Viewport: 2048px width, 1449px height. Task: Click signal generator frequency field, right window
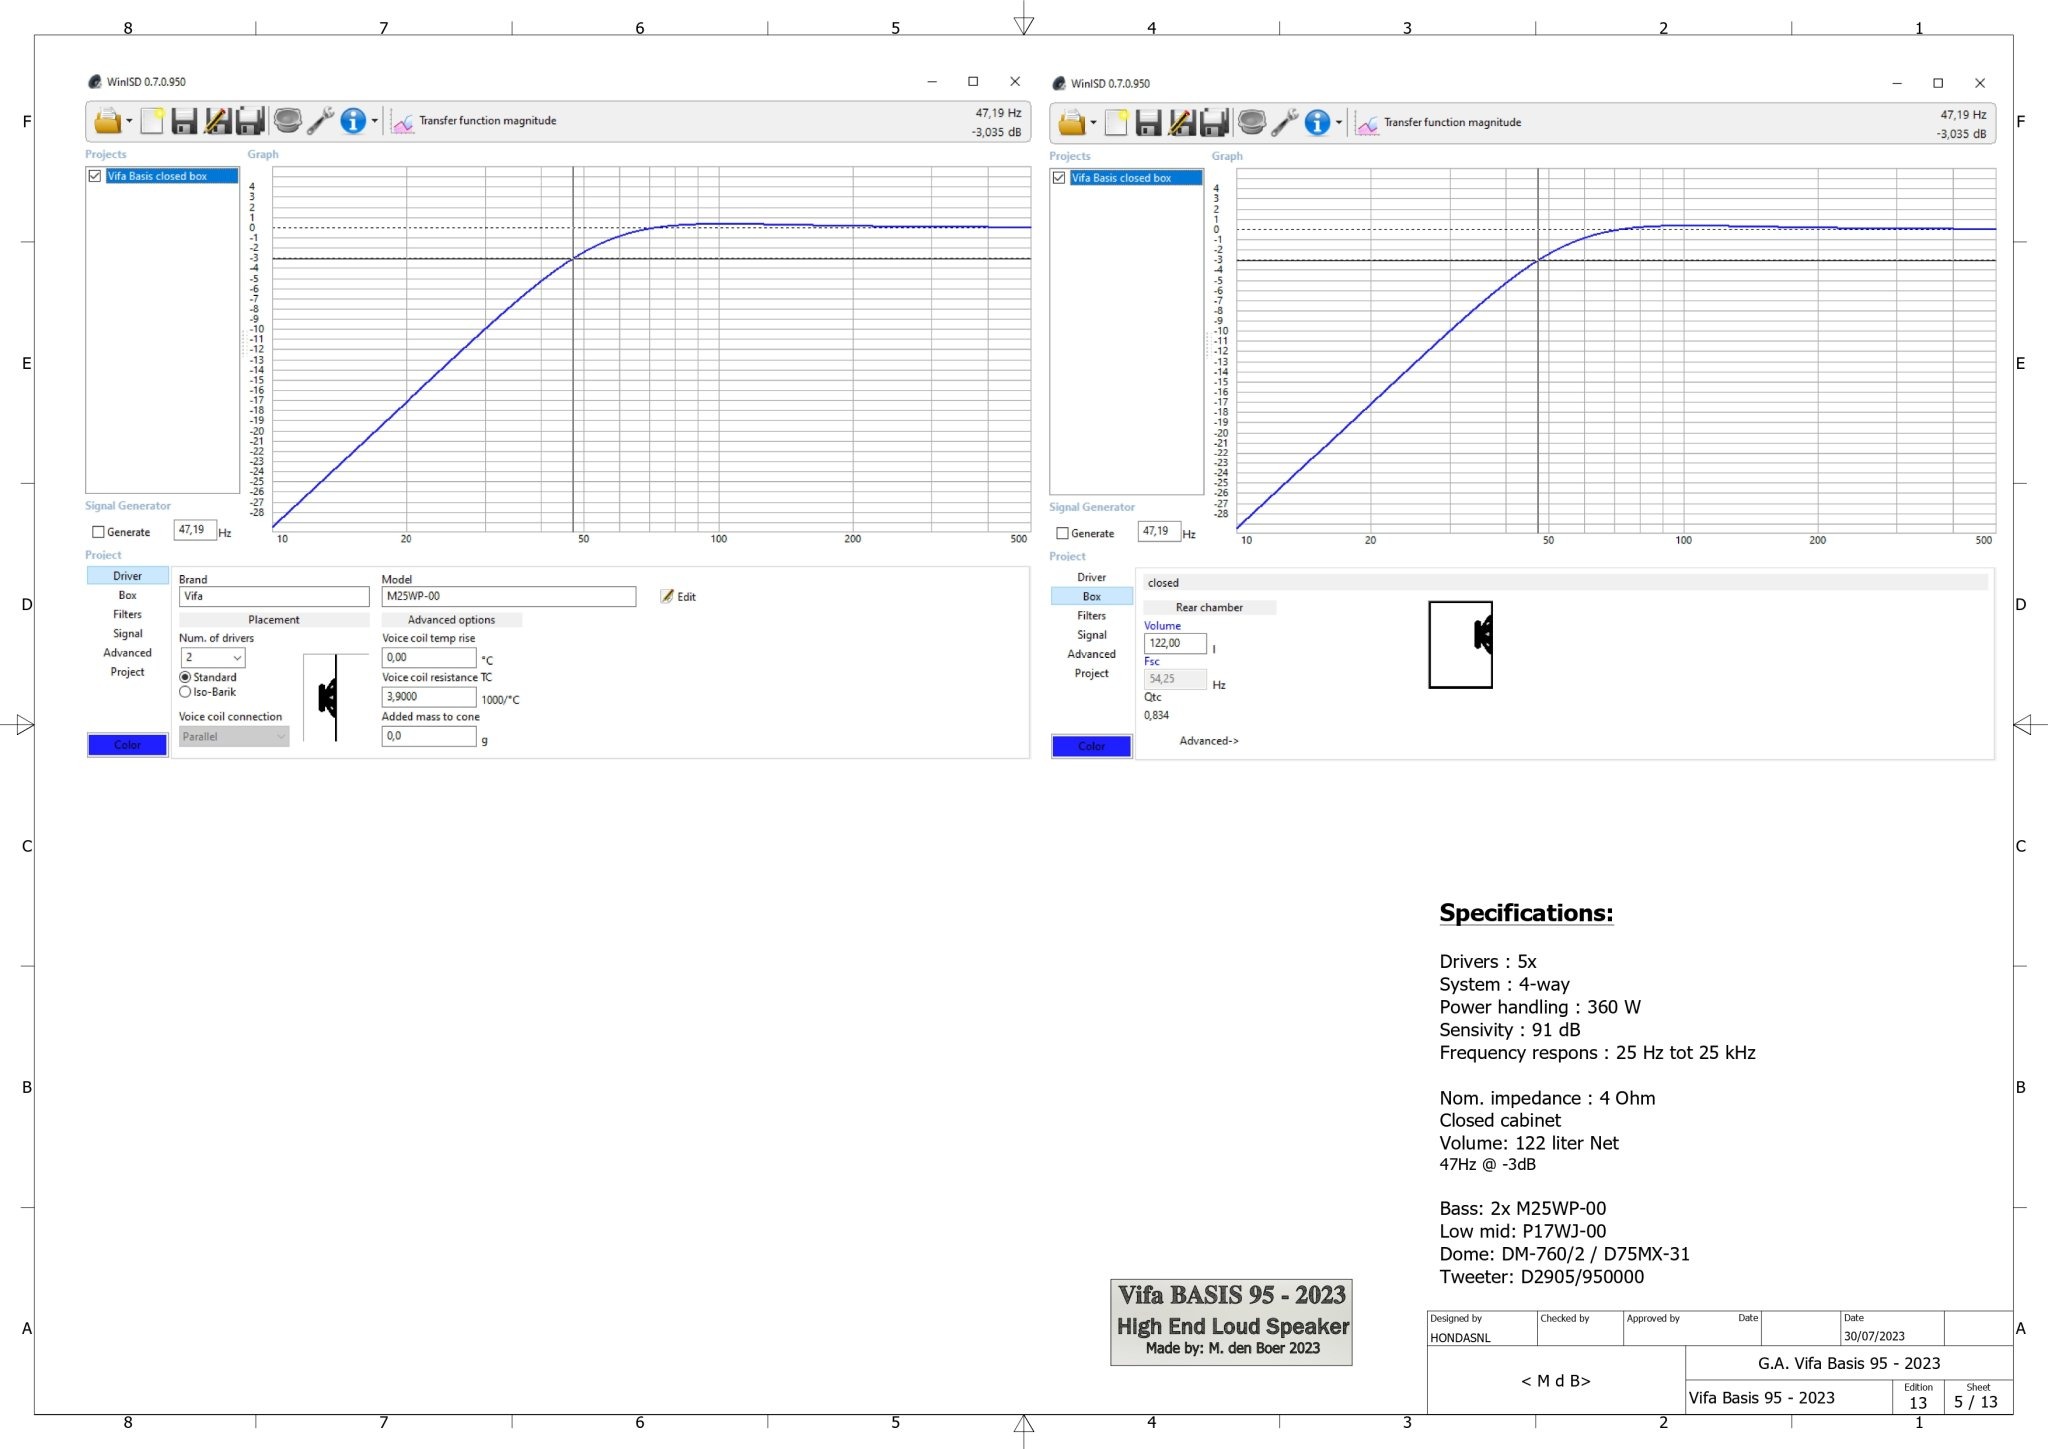1159,532
